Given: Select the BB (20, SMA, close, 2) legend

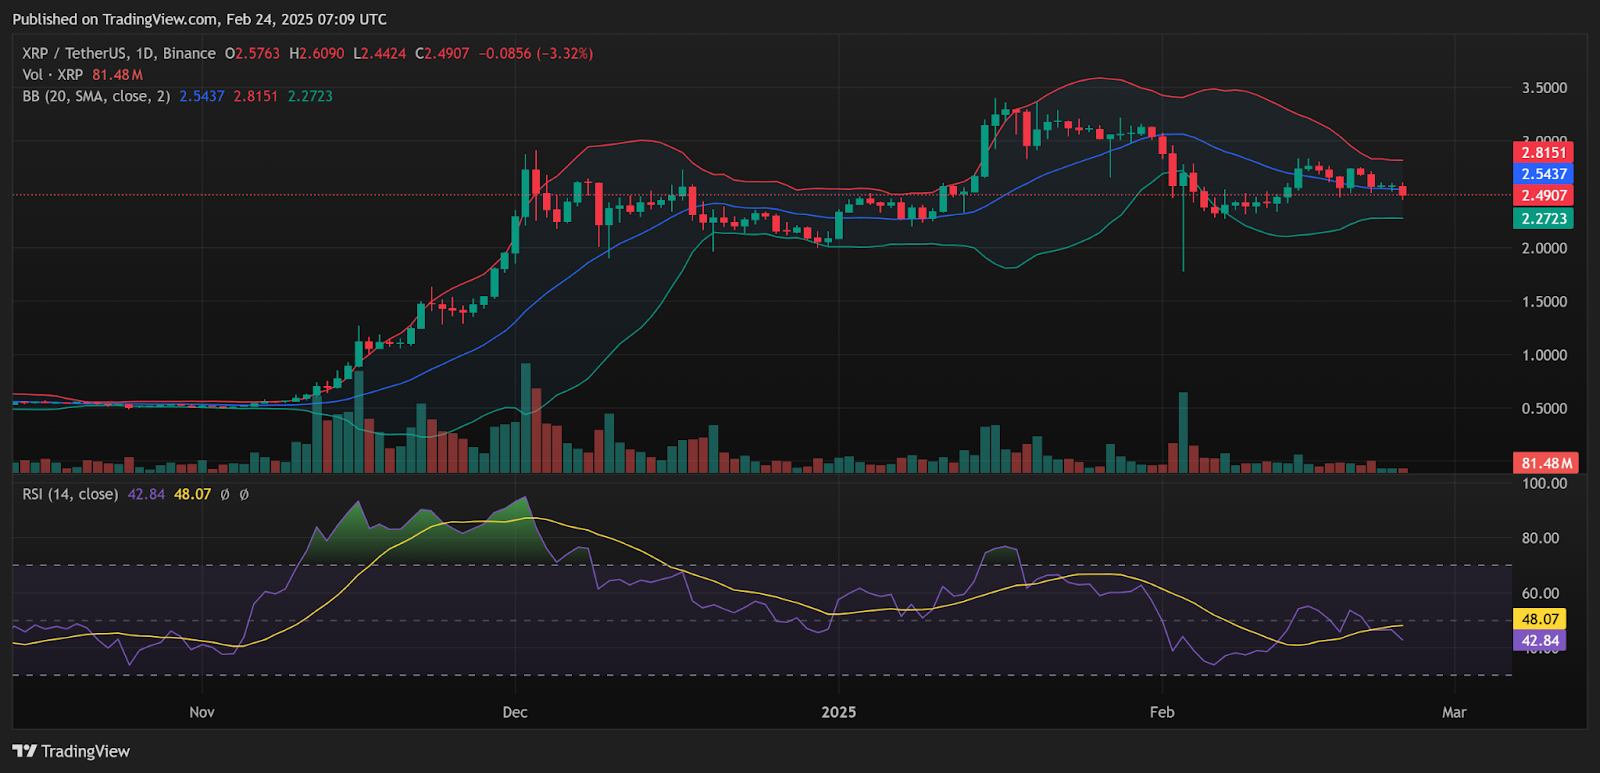Looking at the screenshot, I should (96, 96).
